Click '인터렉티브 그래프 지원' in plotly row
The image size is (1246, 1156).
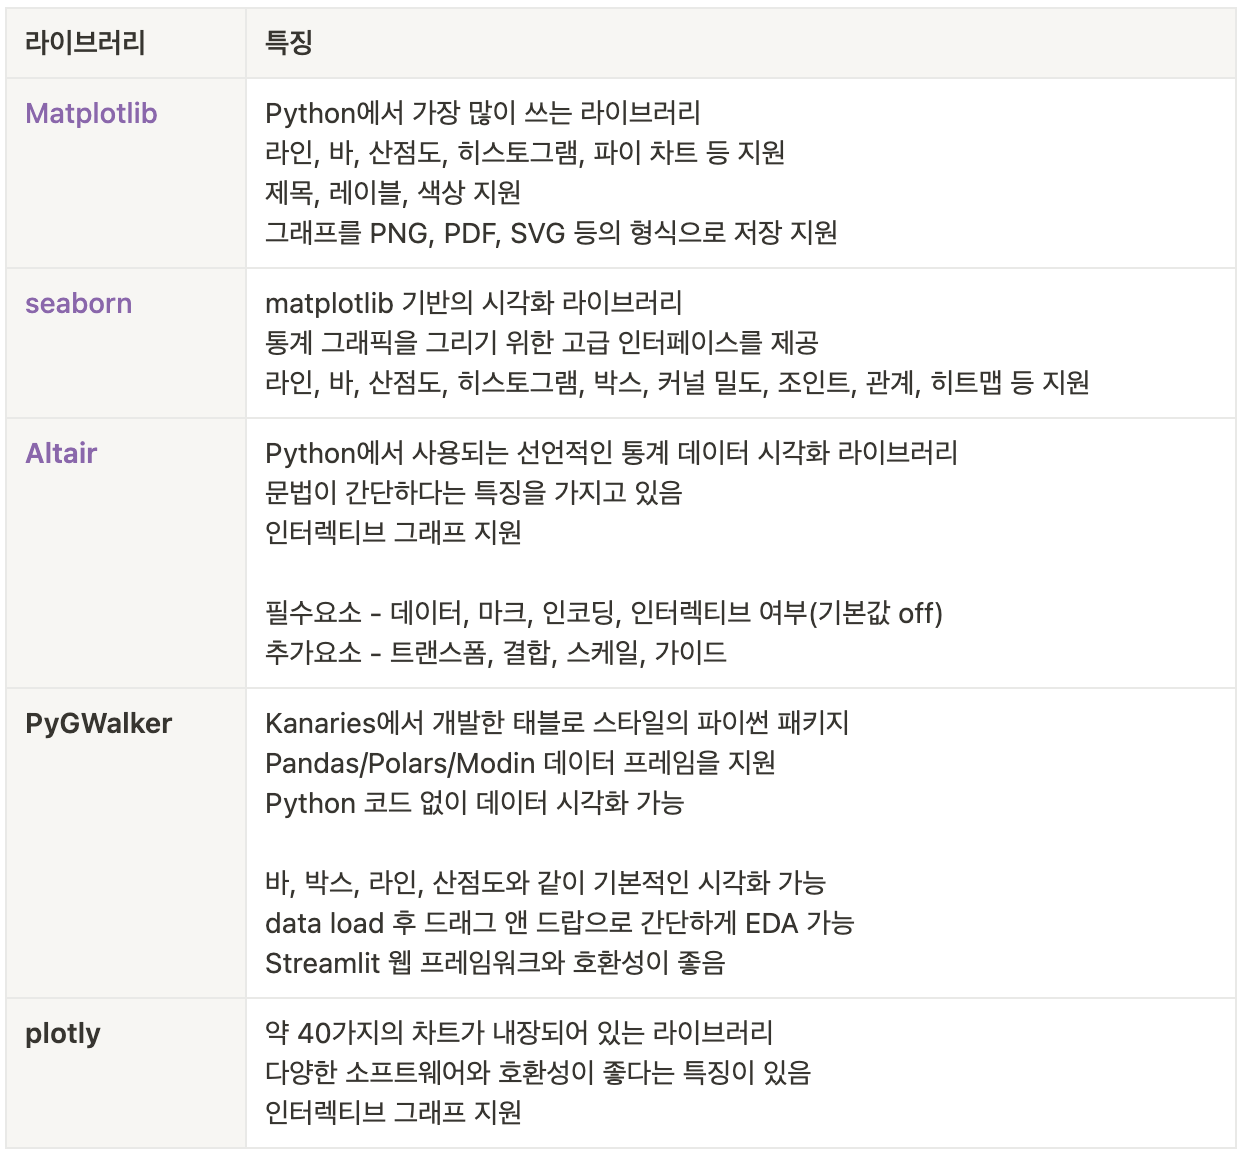(393, 1113)
